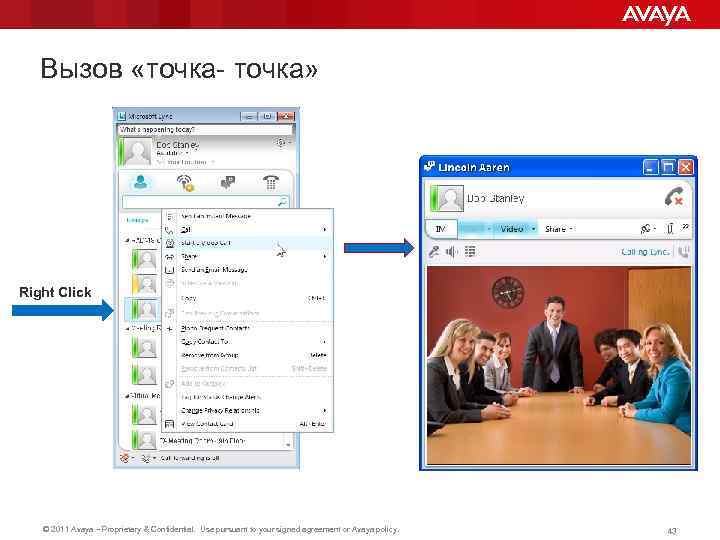Click the expand chevrons in call toolbar
720x540 pixels.
[x=685, y=227]
